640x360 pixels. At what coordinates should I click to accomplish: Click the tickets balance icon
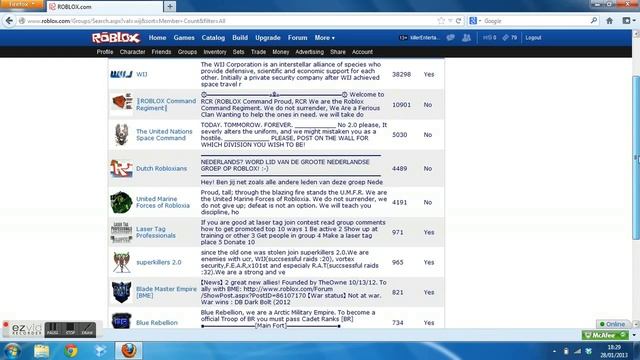pyautogui.click(x=505, y=38)
